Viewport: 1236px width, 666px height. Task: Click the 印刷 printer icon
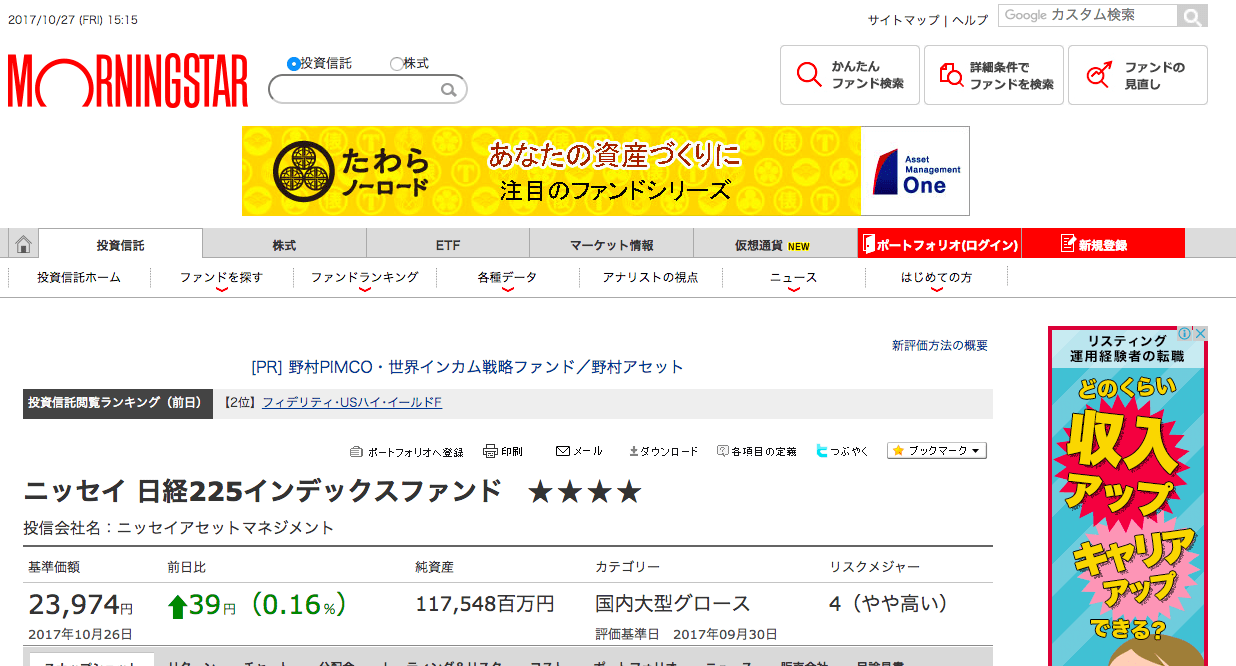point(489,450)
